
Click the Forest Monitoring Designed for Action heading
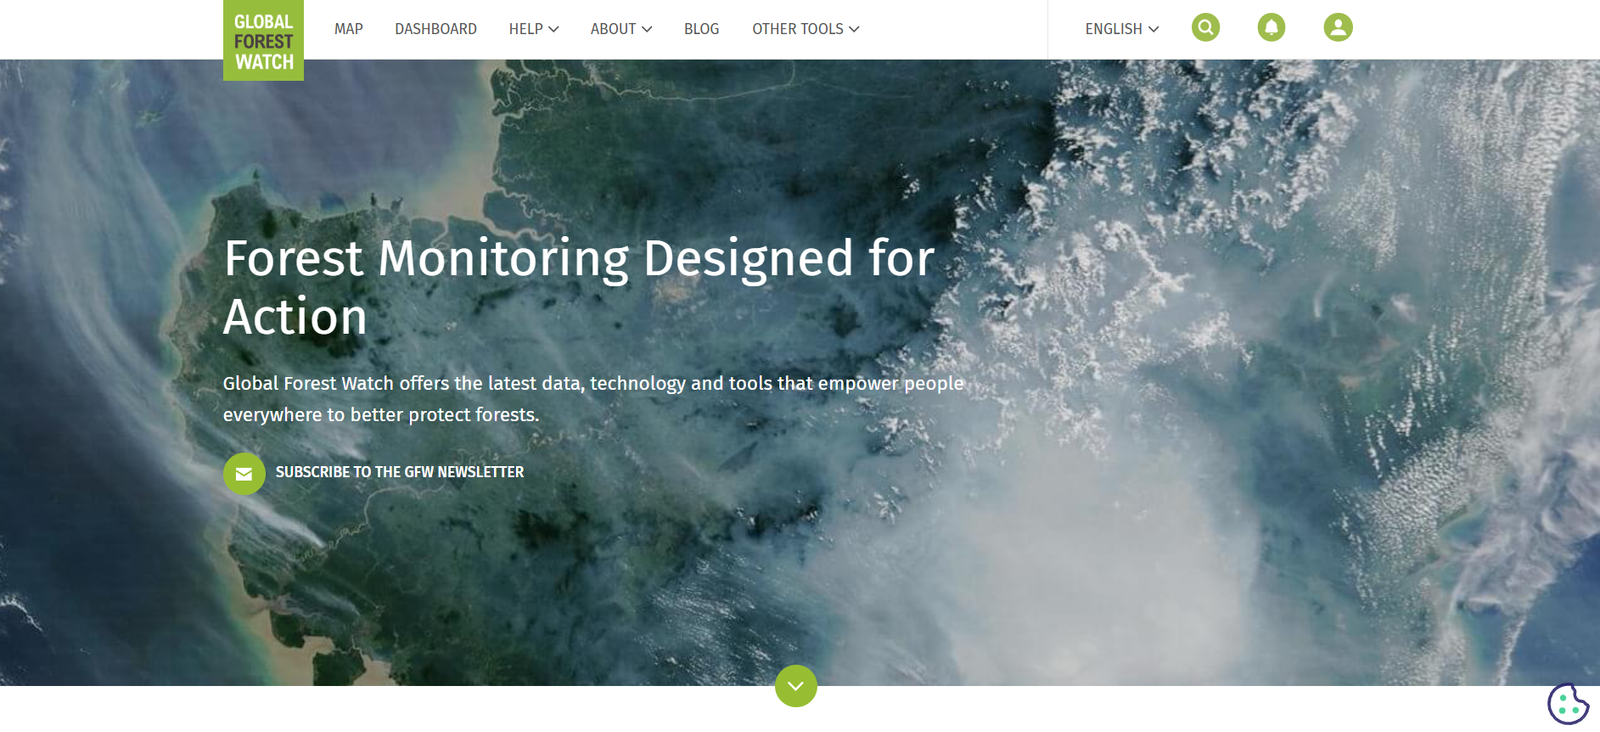(x=579, y=287)
